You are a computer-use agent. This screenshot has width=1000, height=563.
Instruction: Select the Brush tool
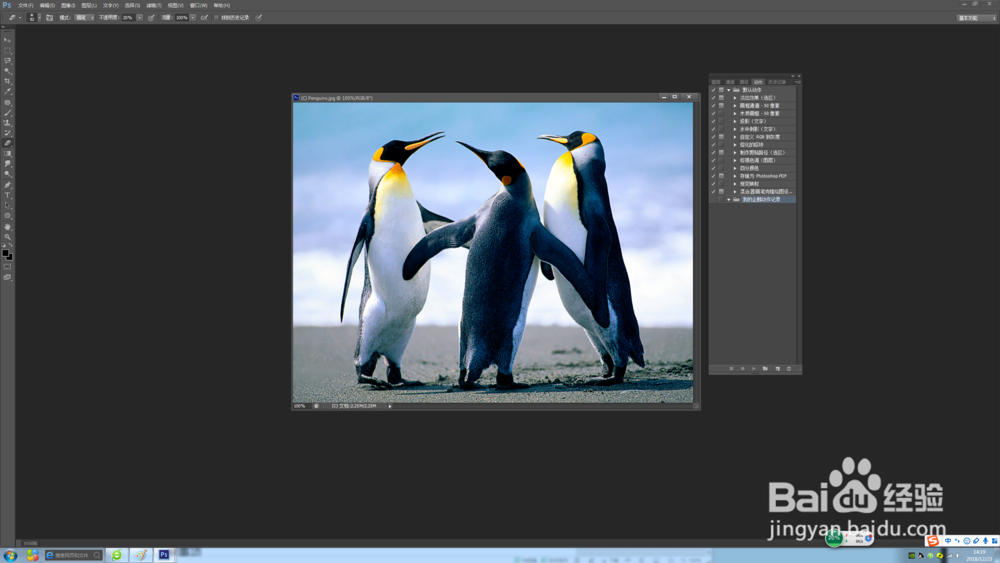(x=8, y=113)
